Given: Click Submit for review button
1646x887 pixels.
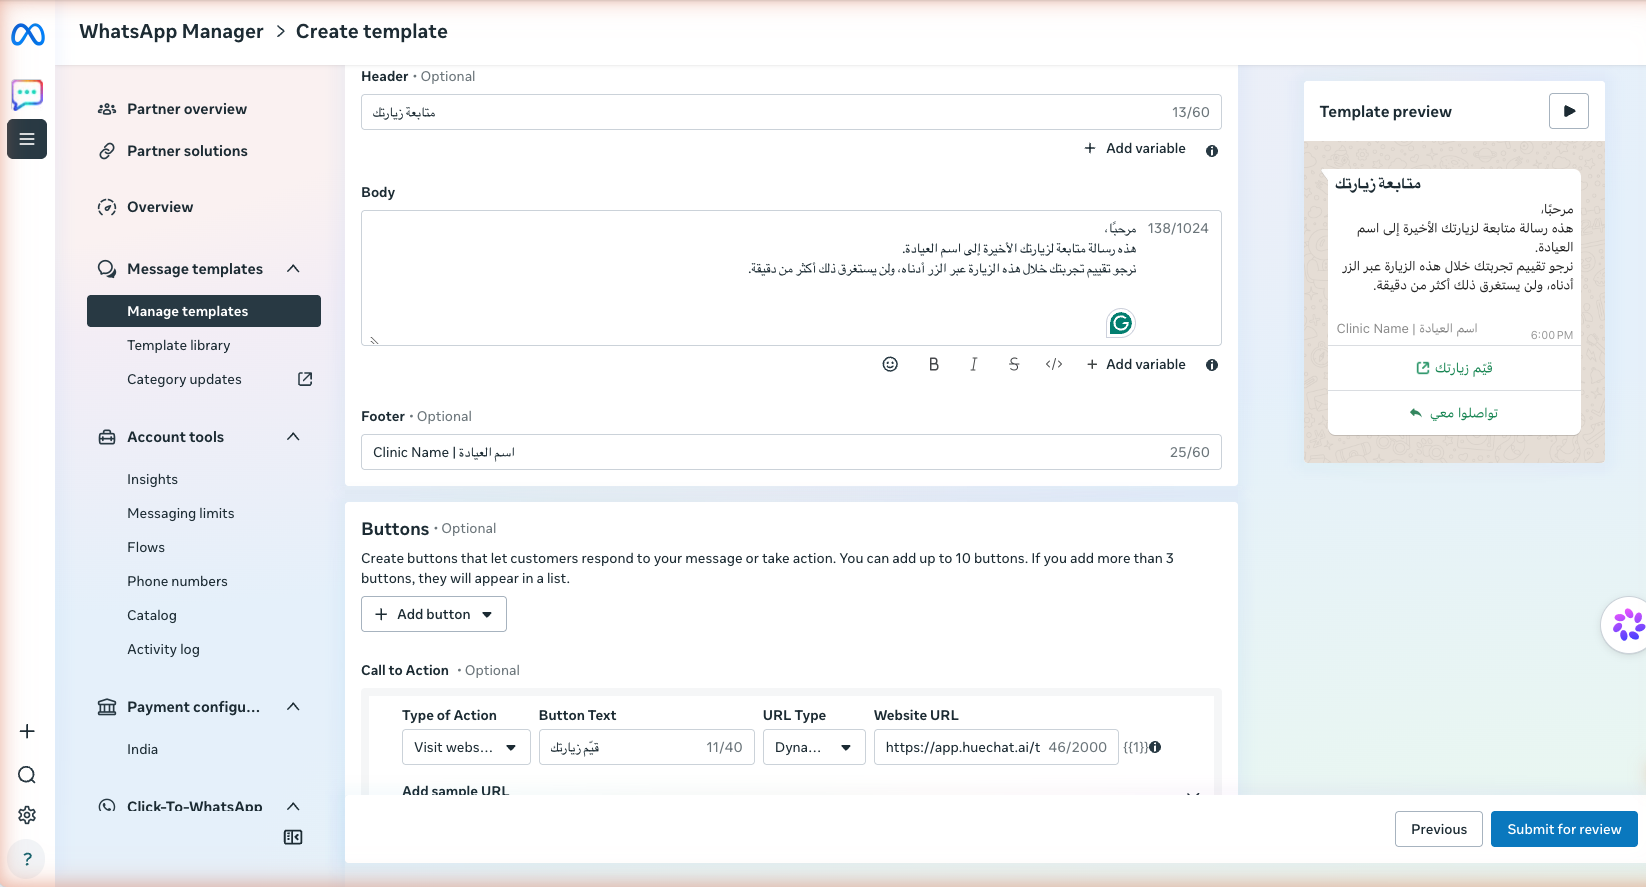Looking at the screenshot, I should point(1564,829).
